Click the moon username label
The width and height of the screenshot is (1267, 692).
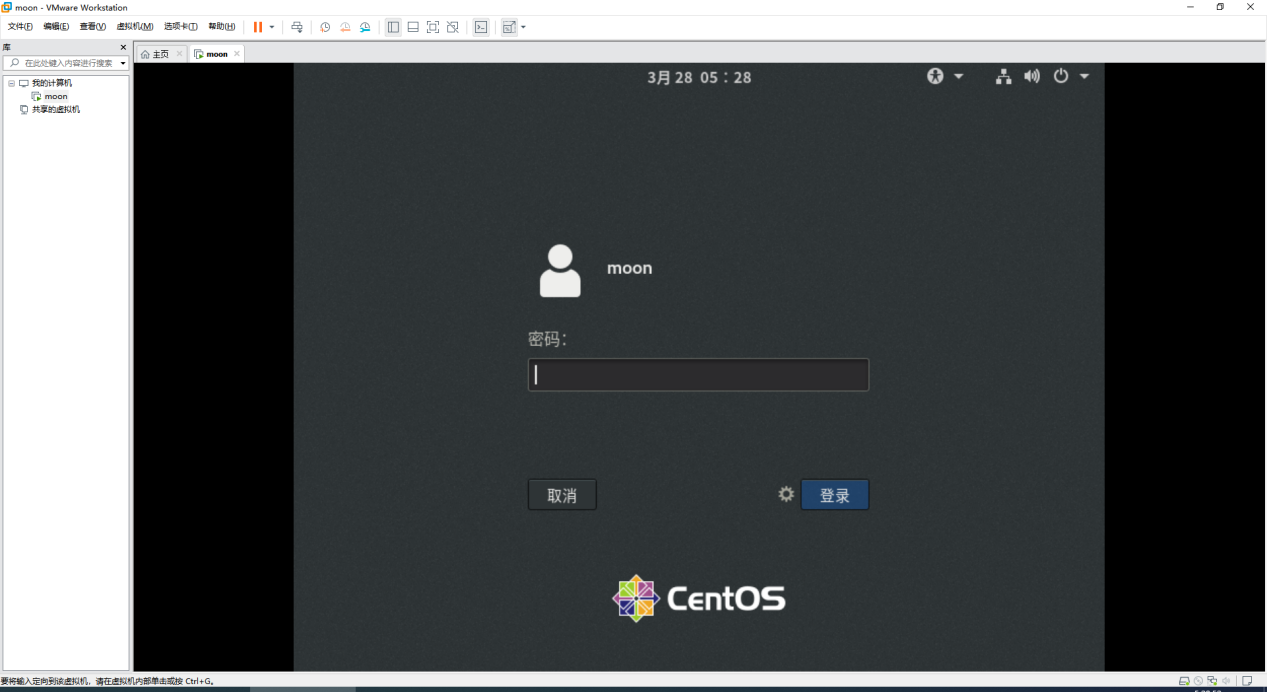[x=629, y=268]
